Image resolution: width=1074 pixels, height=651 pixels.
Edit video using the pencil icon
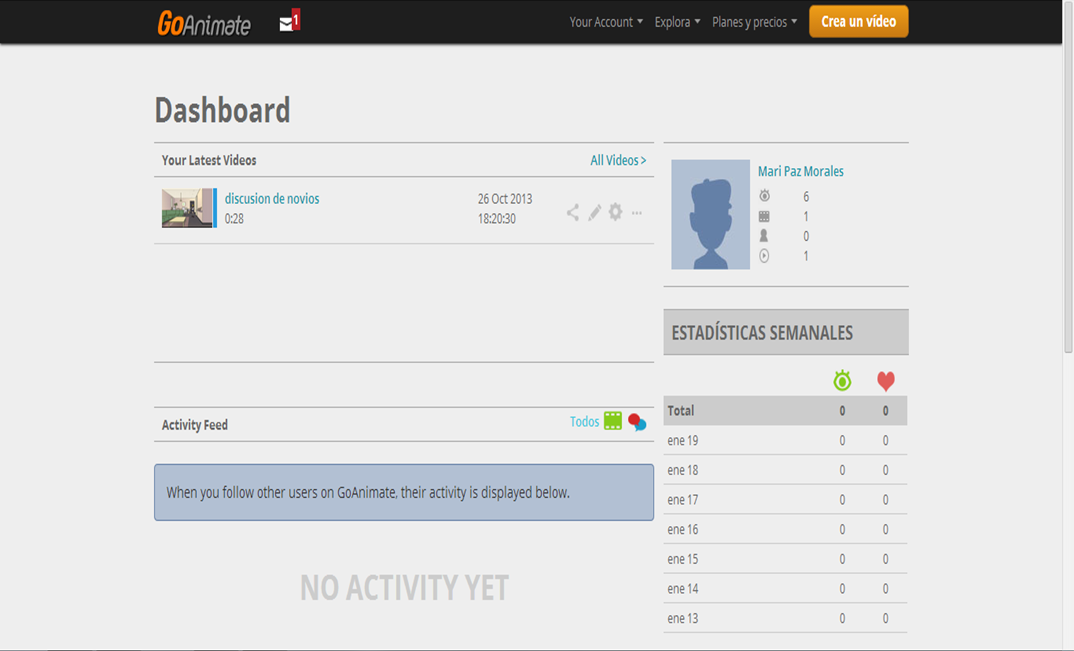point(594,212)
